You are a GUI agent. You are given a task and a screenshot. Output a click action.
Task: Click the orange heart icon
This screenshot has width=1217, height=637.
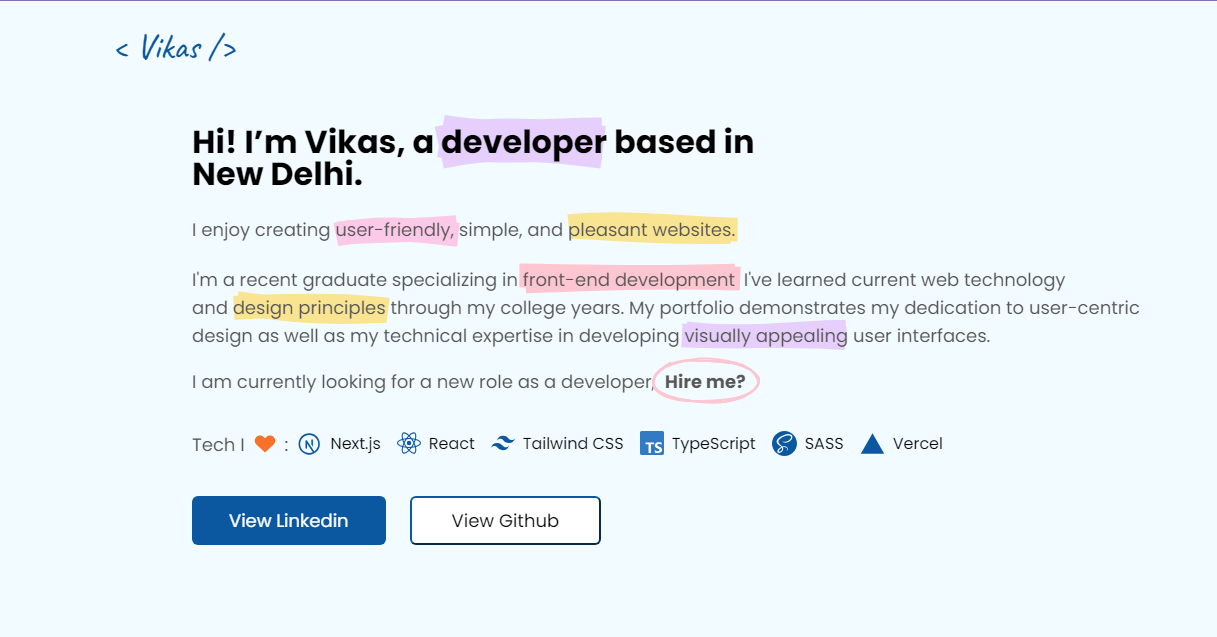tap(264, 442)
